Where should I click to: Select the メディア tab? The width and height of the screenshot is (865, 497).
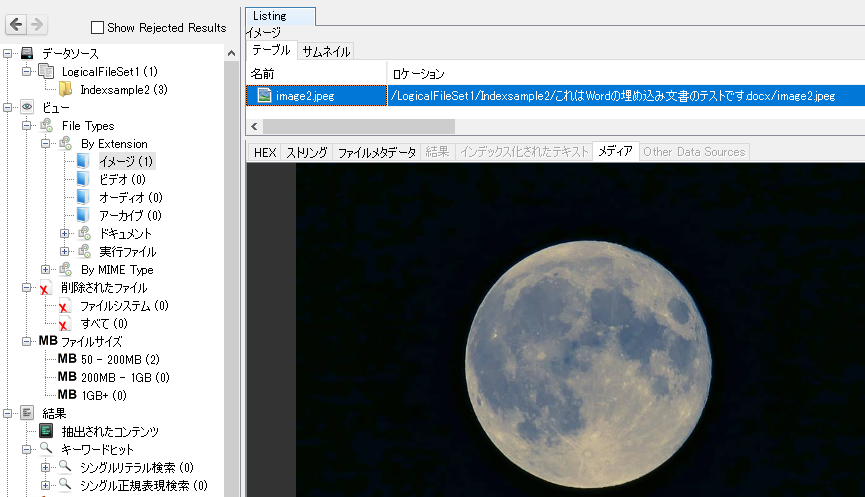[615, 151]
